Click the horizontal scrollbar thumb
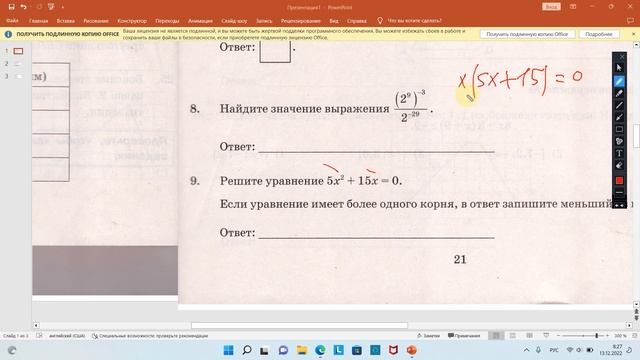 (299, 325)
